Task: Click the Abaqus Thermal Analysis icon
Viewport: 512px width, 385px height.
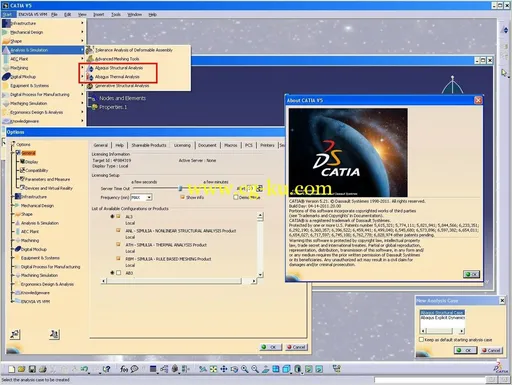Action: [x=90, y=77]
